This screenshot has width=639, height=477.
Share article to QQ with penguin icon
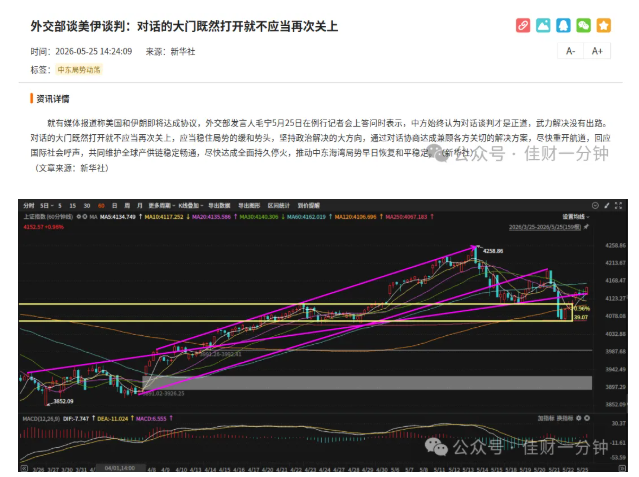pos(563,25)
